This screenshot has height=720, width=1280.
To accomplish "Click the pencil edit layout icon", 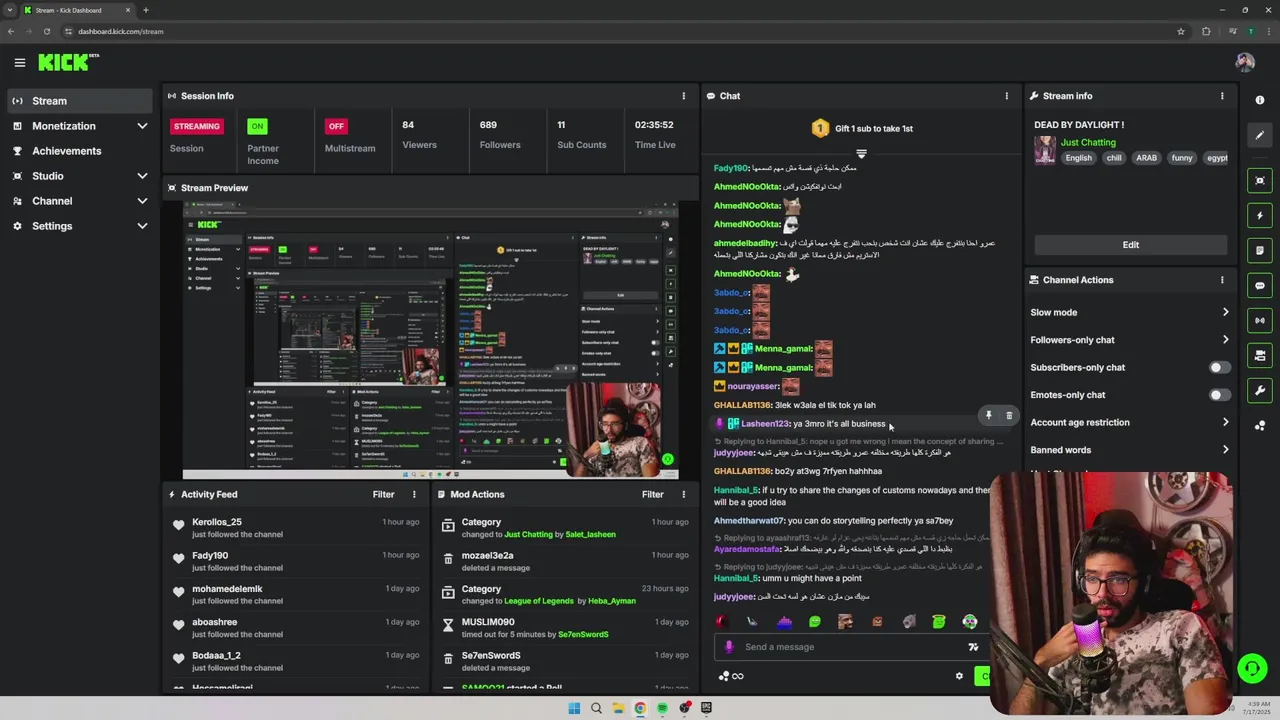I will pos(1260,135).
